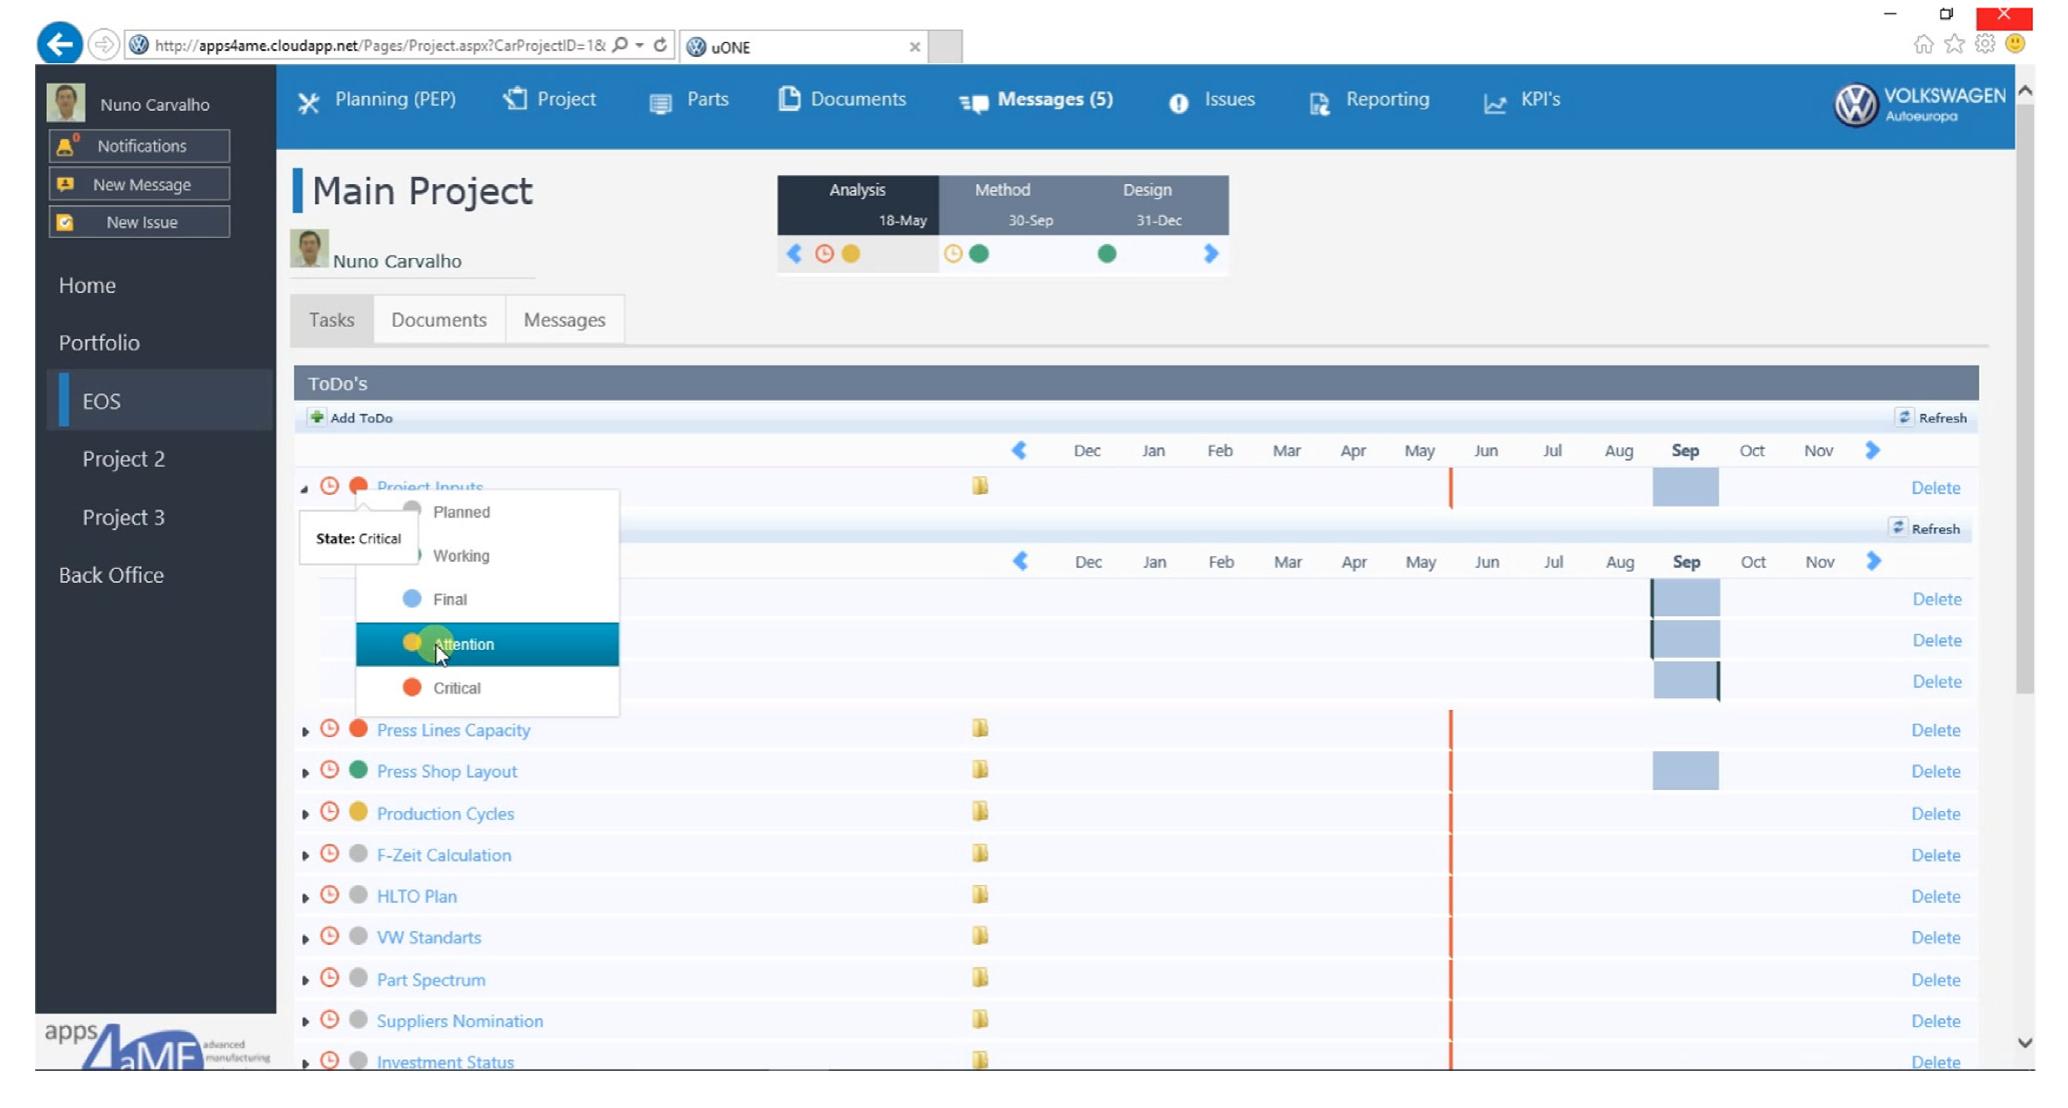
Task: Expand the Suppliers Nomination task row
Action: point(306,1020)
